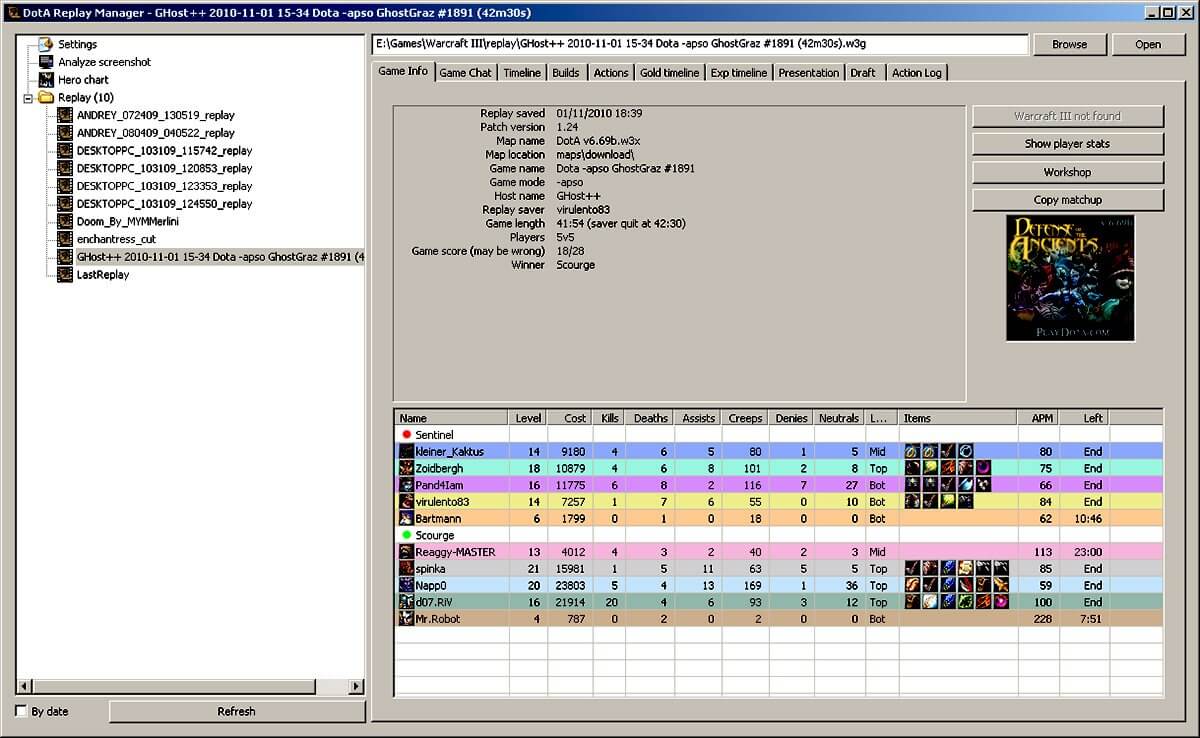1200x738 pixels.
Task: Sort players by APM column header
Action: (x=1038, y=418)
